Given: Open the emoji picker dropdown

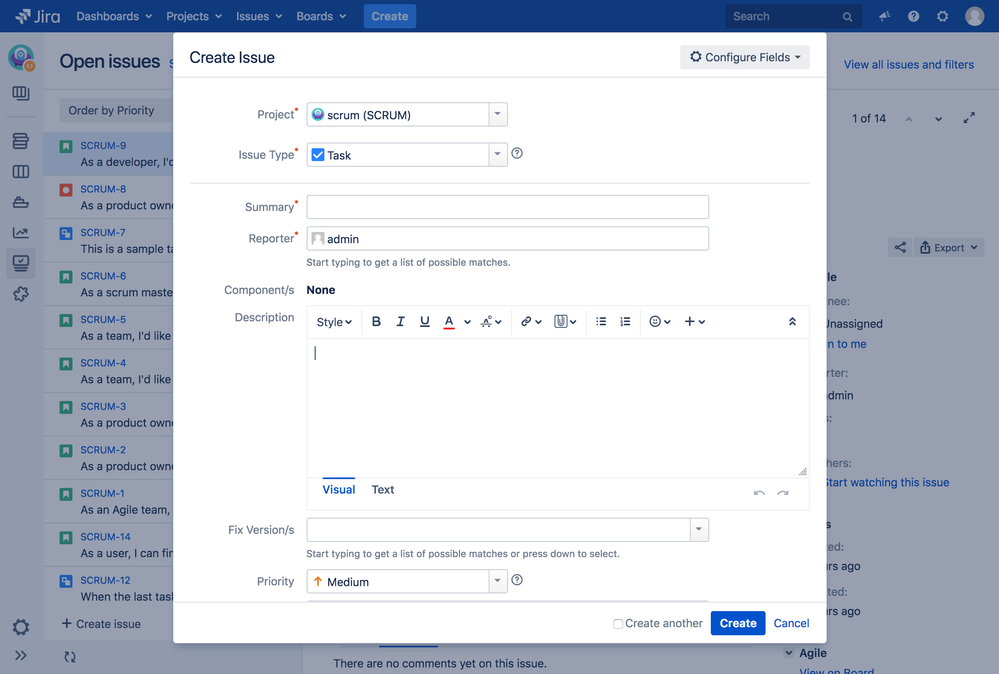Looking at the screenshot, I should pos(660,322).
